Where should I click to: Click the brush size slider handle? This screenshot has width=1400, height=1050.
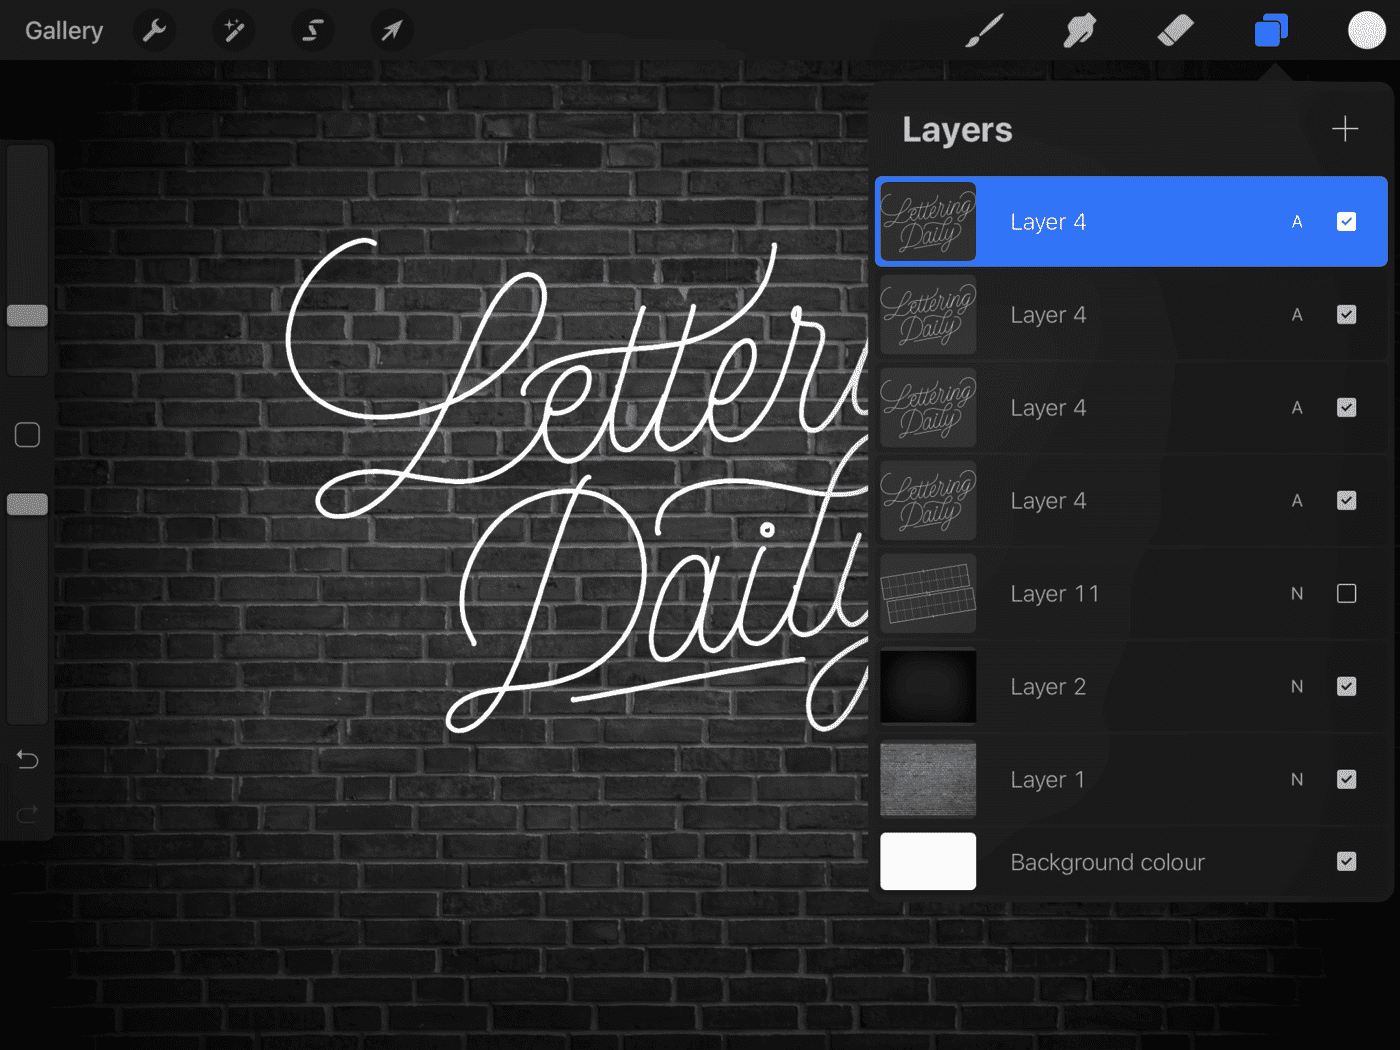[28, 316]
